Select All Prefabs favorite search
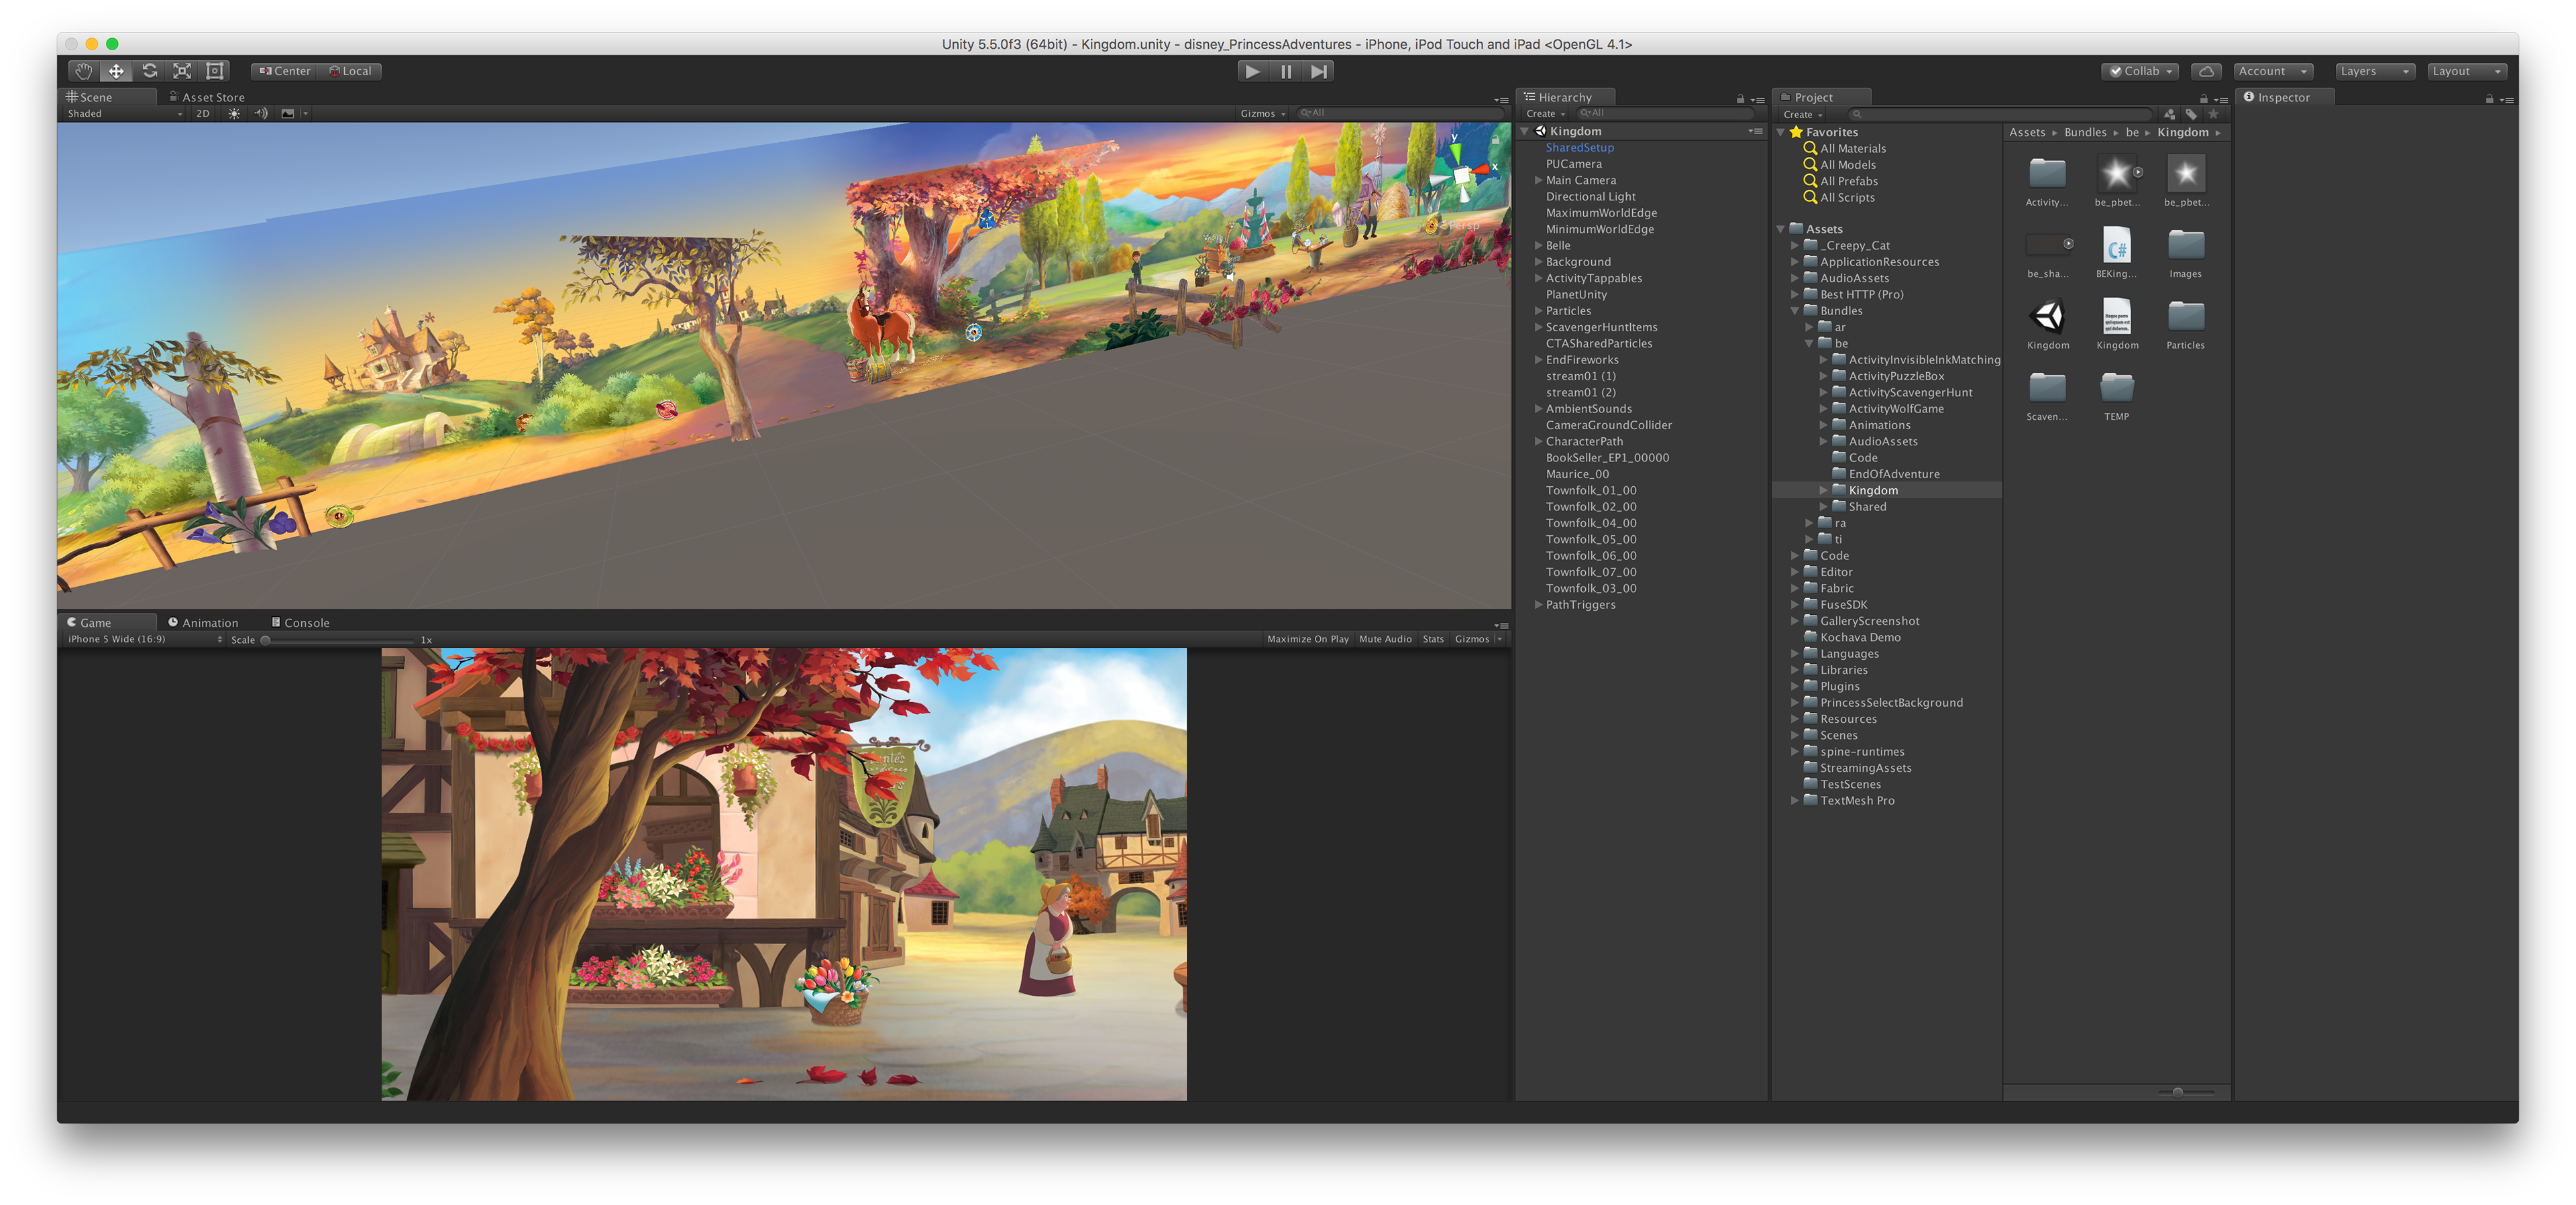Image resolution: width=2576 pixels, height=1205 pixels. pyautogui.click(x=1840, y=181)
